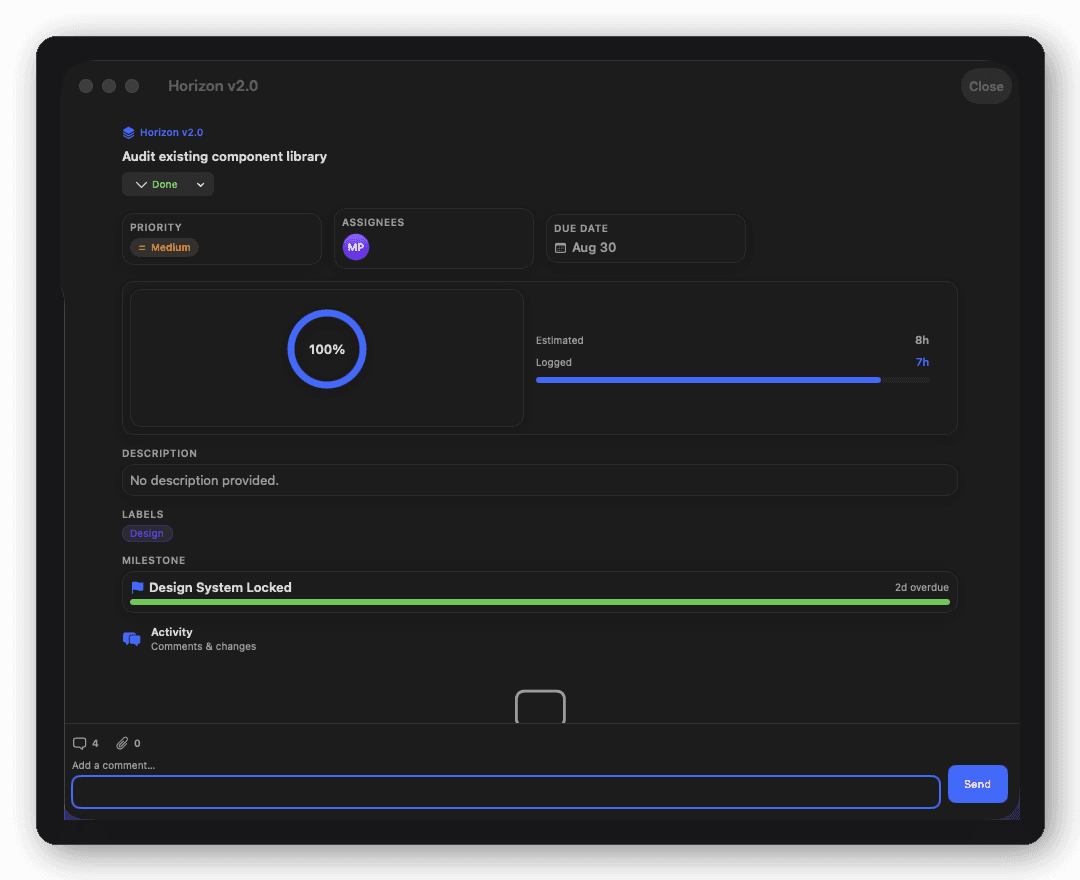Click the MP assignee avatar
The image size is (1080, 880).
(356, 247)
